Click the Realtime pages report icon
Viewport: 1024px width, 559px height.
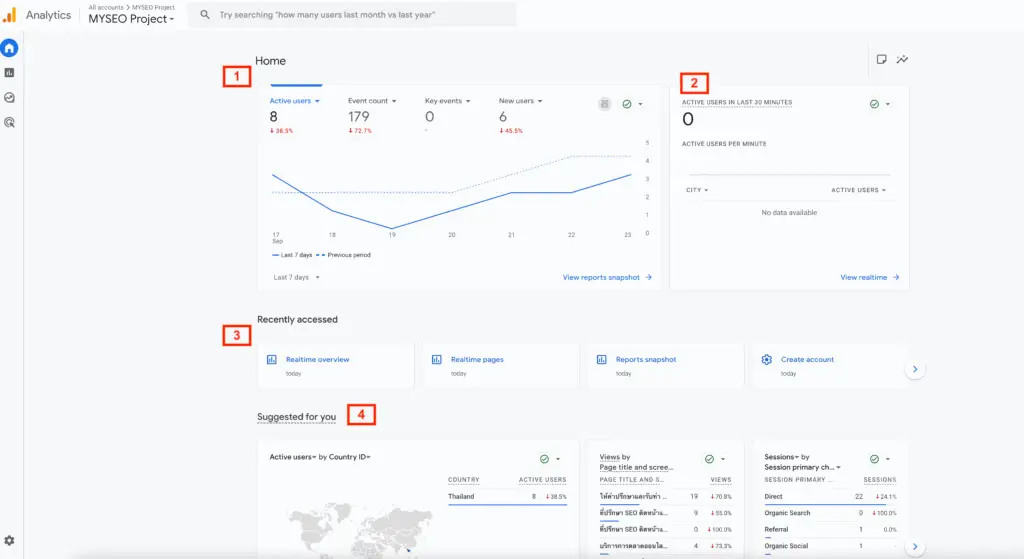[437, 359]
